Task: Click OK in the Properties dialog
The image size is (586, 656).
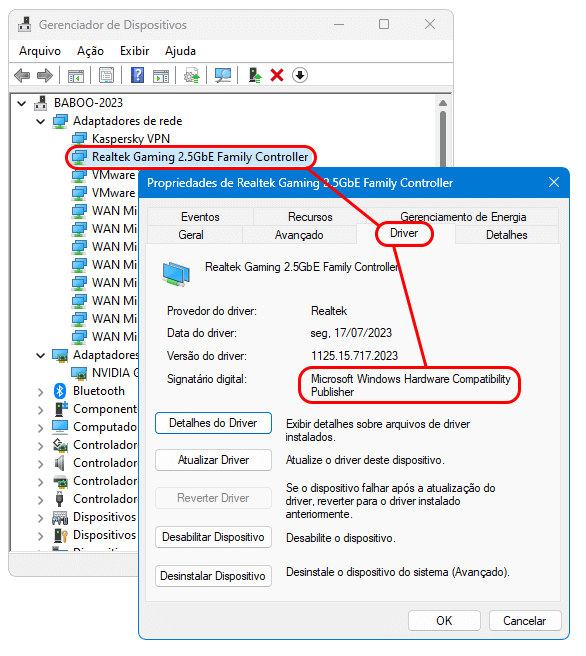Action: click(x=444, y=620)
